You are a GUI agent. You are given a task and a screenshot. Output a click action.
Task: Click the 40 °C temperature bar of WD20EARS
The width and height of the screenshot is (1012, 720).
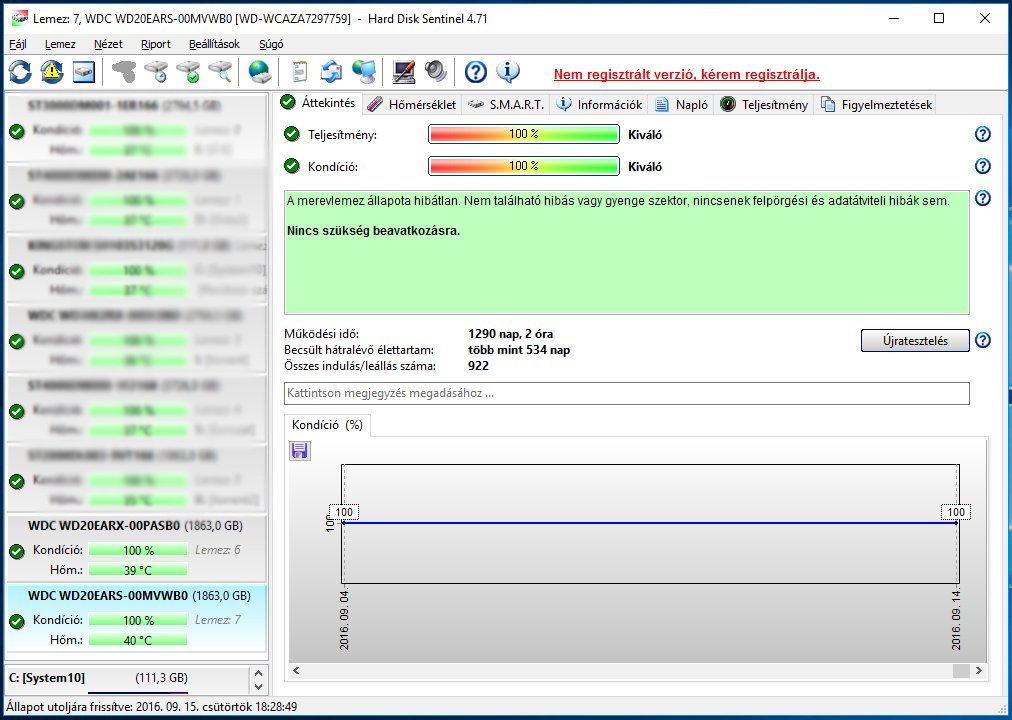pyautogui.click(x=138, y=641)
